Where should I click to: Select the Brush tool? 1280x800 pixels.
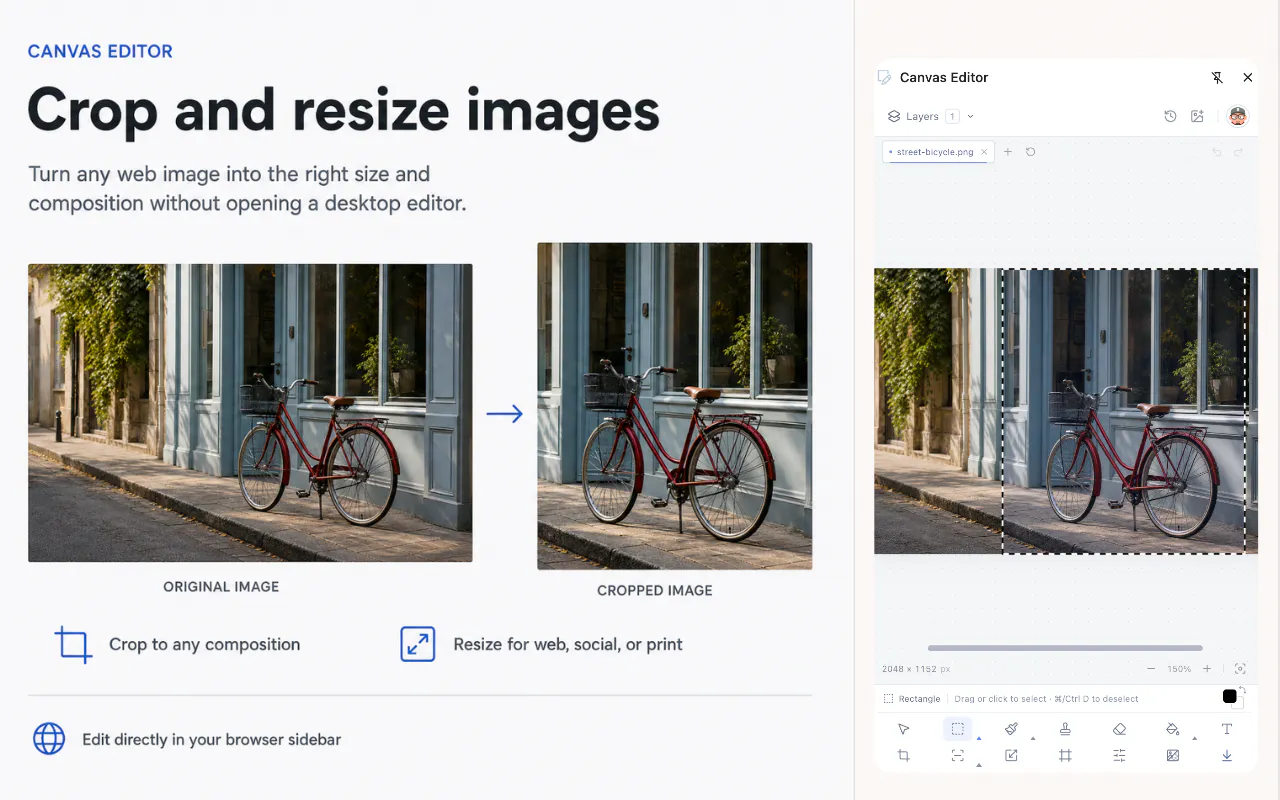pyautogui.click(x=1011, y=729)
